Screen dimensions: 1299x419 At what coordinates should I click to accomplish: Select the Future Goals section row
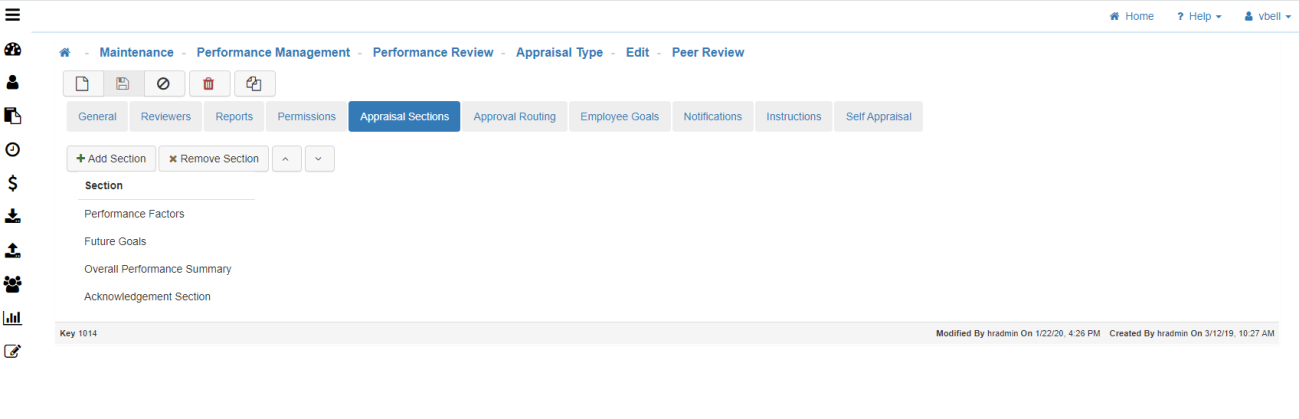tap(115, 241)
